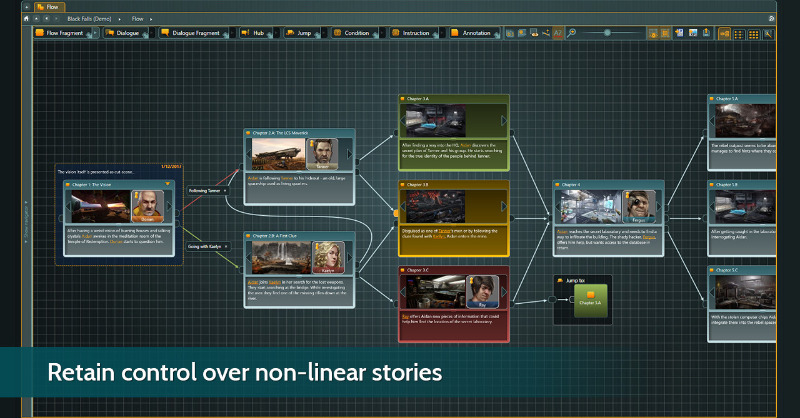
Task: Click the pin icon at breadcrumb bar right
Action: click(x=771, y=18)
